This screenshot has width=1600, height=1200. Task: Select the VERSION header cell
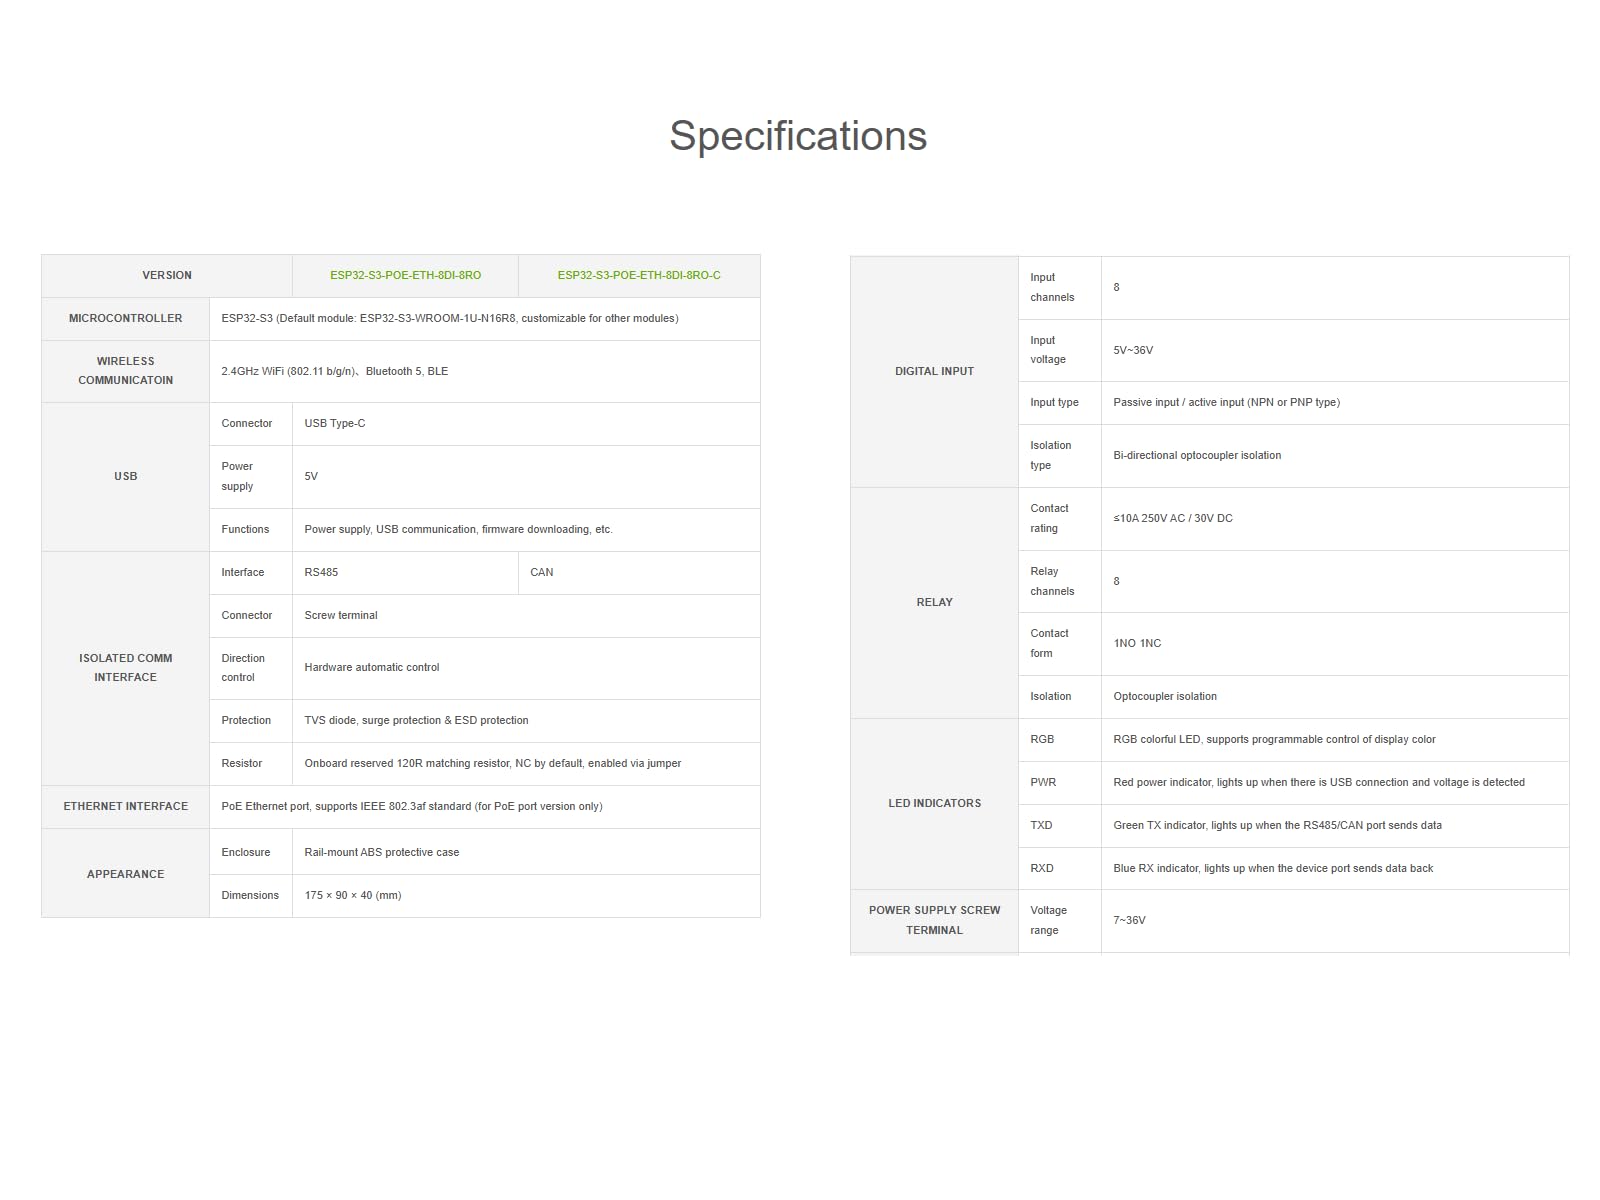pyautogui.click(x=167, y=275)
